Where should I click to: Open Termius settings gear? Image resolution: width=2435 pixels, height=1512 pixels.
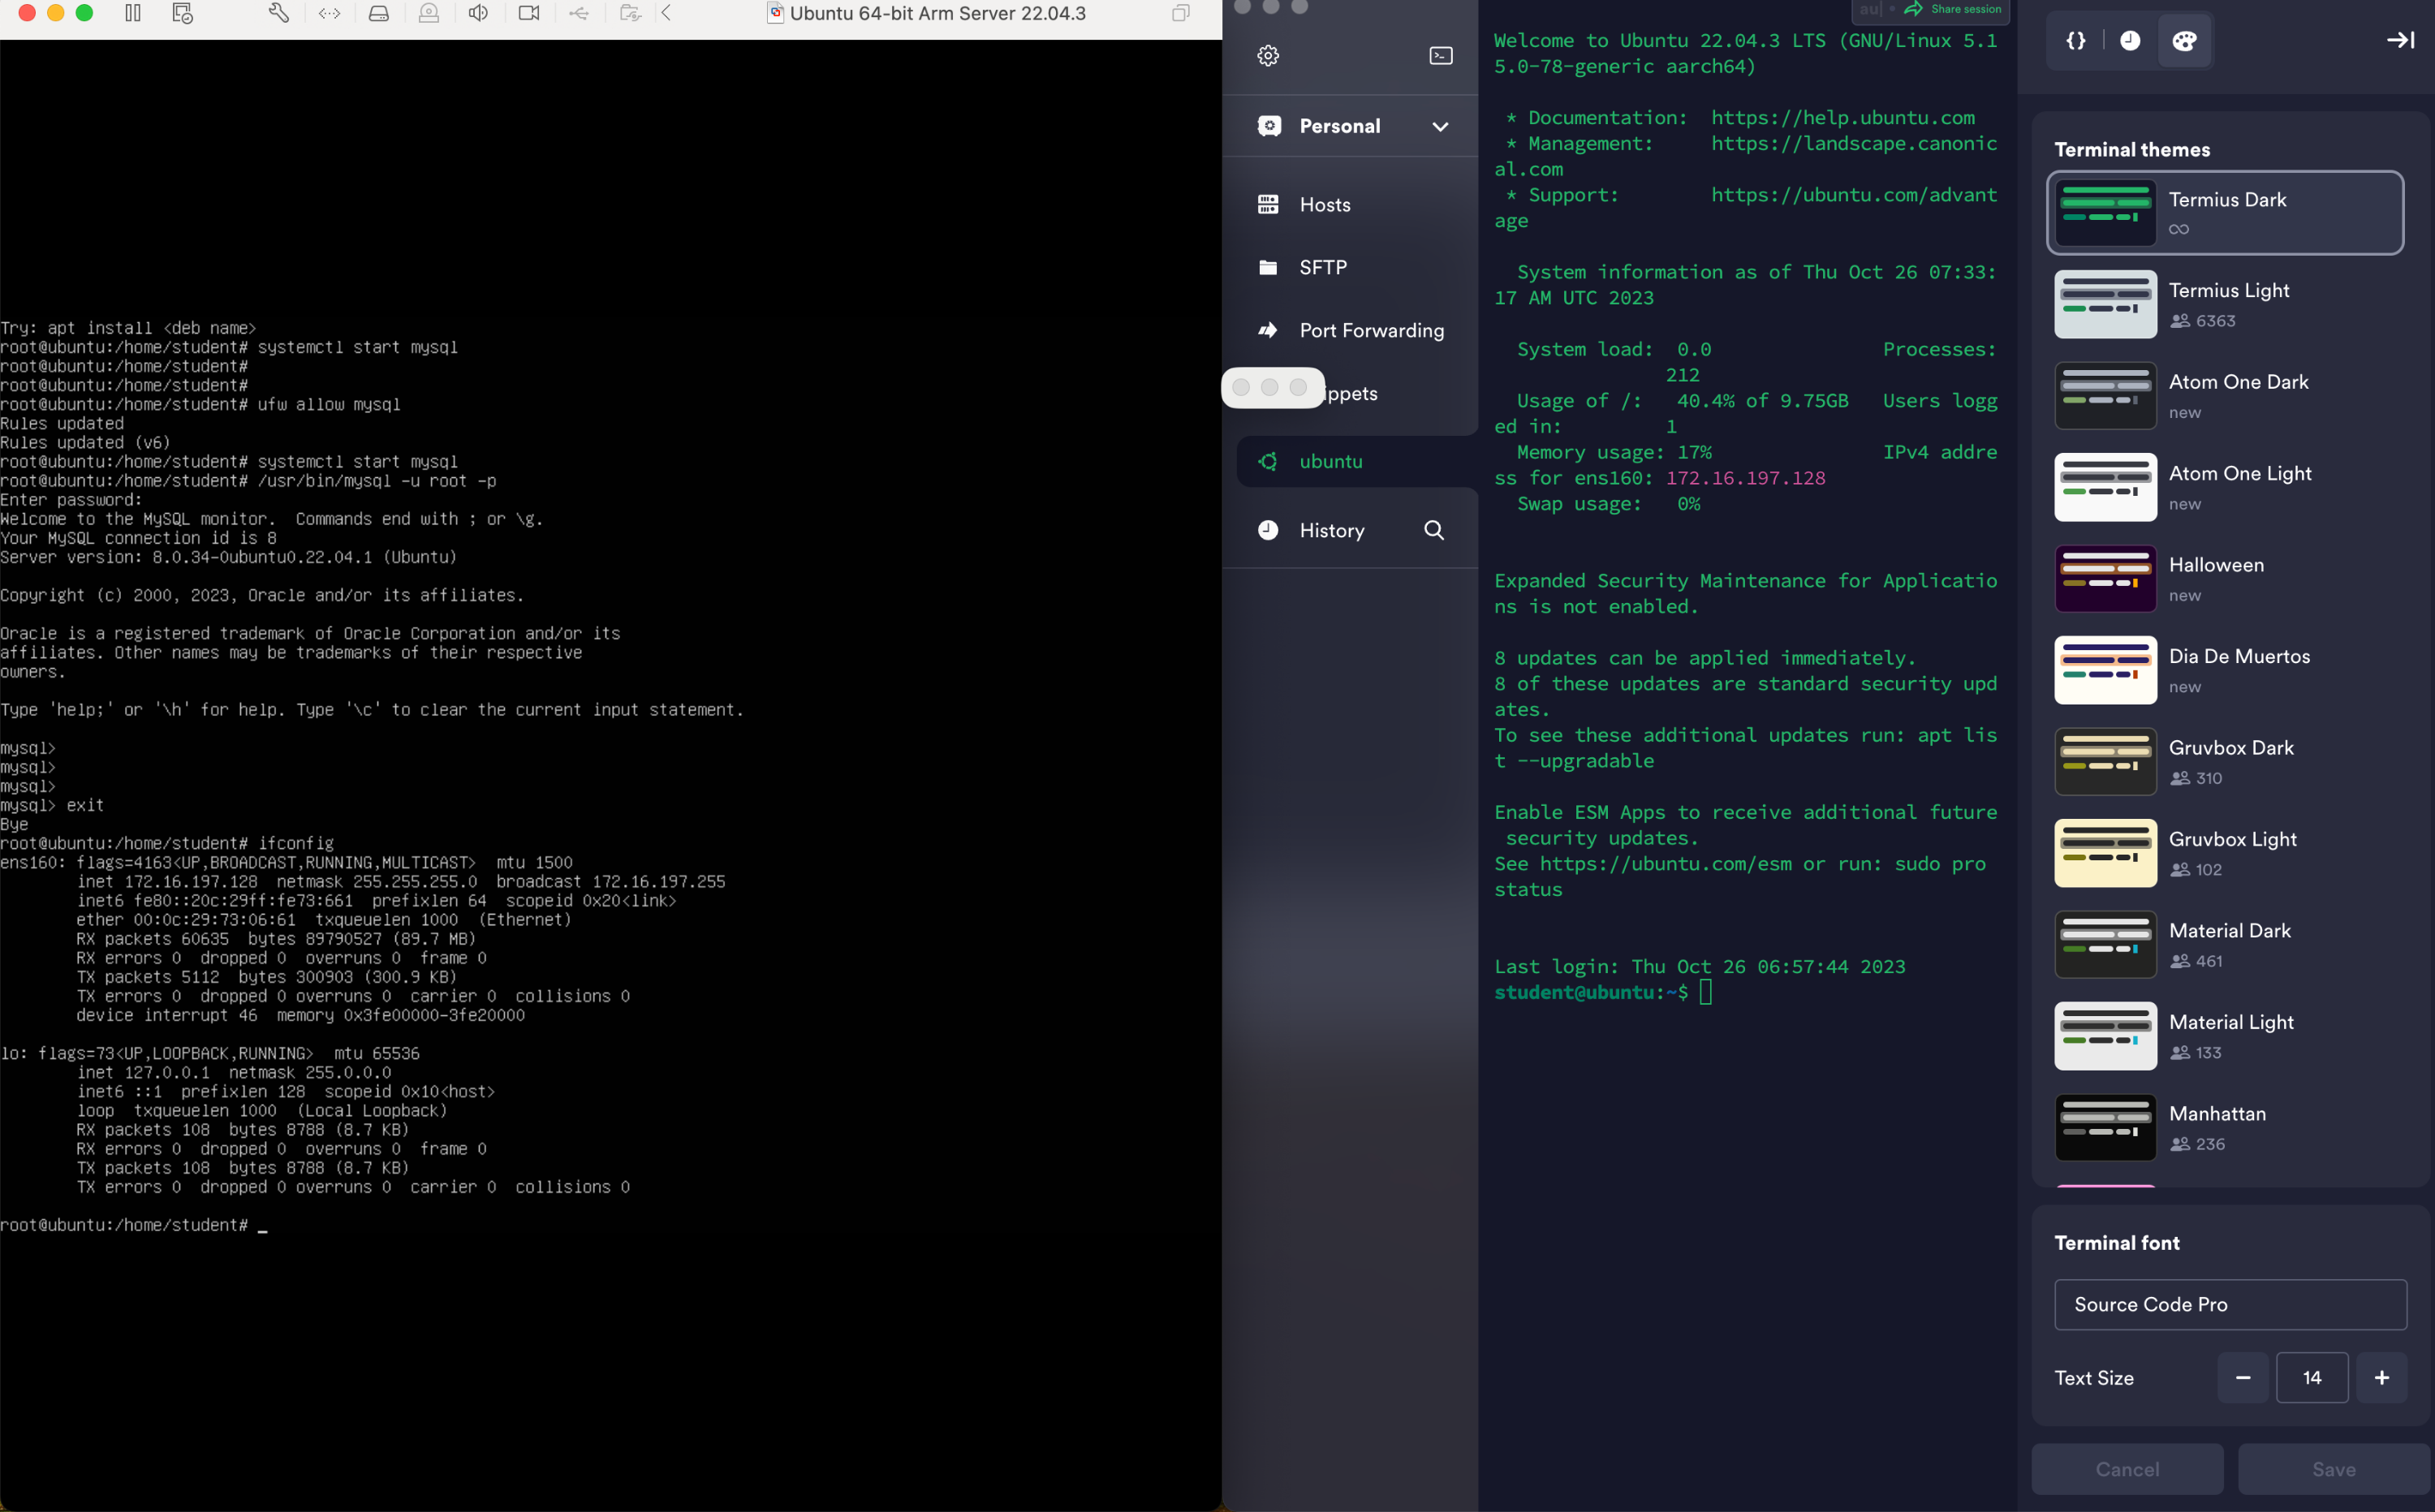(1268, 56)
